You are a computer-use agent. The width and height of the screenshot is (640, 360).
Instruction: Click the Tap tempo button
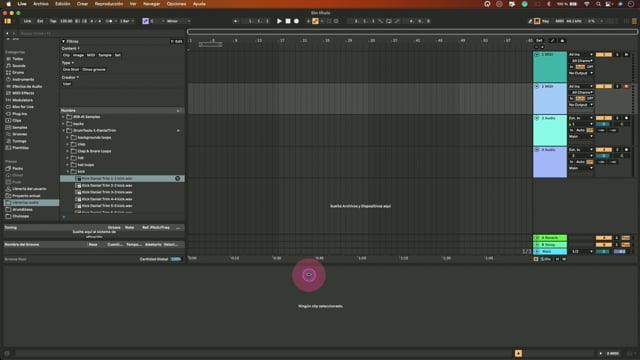53,21
